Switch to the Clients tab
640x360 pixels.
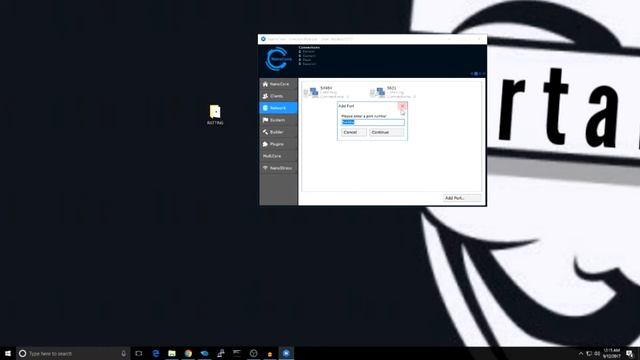pos(278,96)
